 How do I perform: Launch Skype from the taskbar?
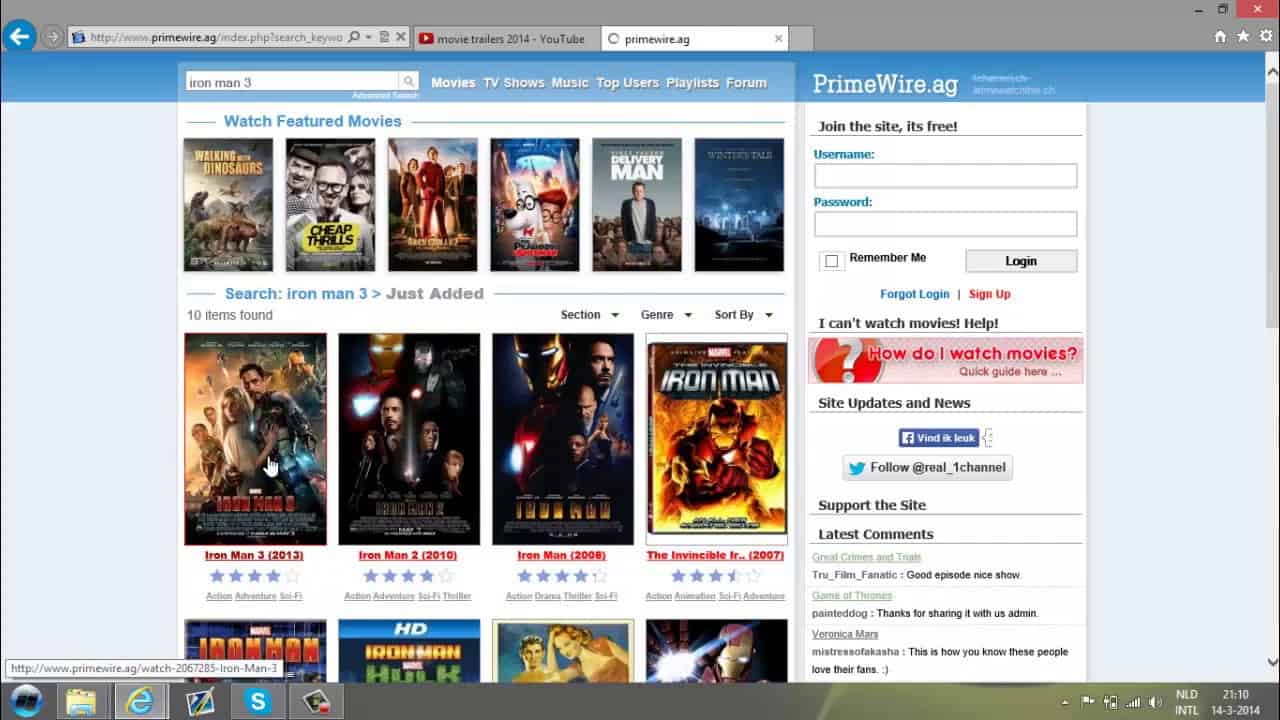pyautogui.click(x=258, y=701)
